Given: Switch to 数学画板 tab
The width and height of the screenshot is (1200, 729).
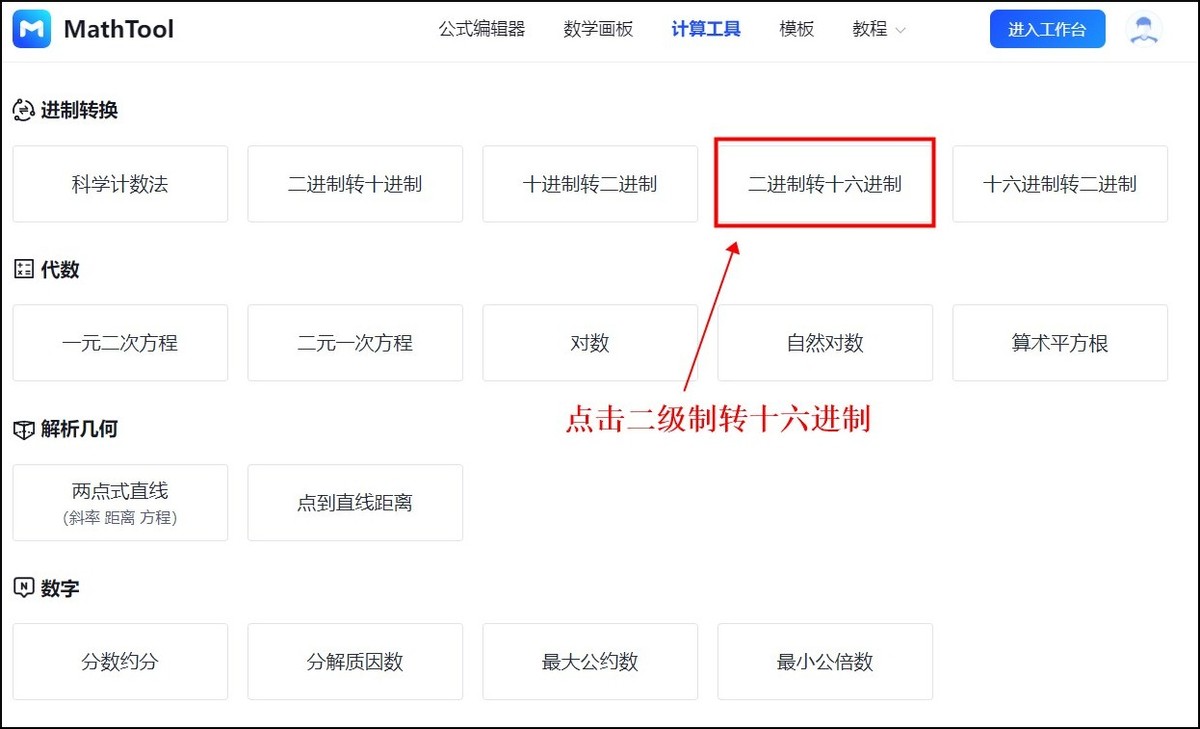Looking at the screenshot, I should (598, 30).
